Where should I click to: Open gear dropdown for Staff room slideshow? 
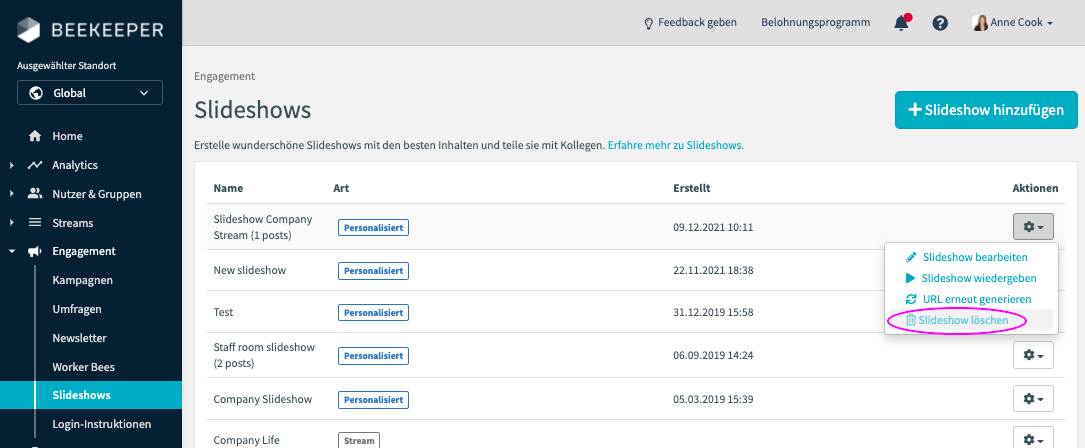pos(1033,355)
